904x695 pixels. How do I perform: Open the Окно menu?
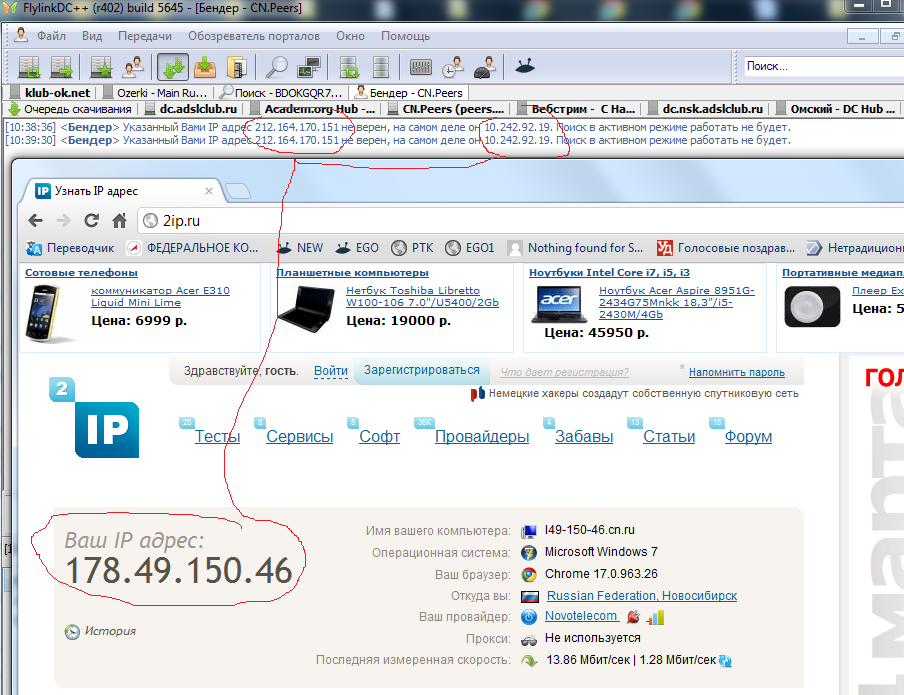[351, 36]
